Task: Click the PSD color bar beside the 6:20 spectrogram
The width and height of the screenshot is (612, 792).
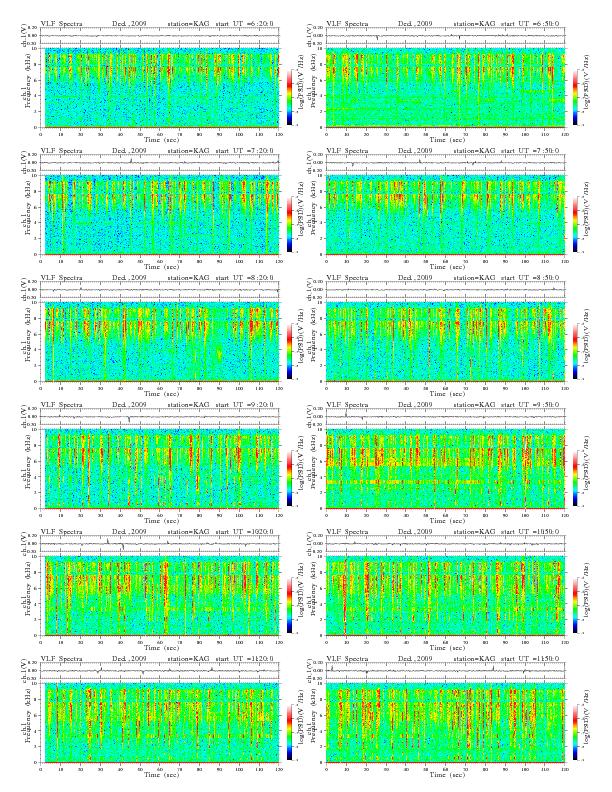Action: (x=289, y=97)
